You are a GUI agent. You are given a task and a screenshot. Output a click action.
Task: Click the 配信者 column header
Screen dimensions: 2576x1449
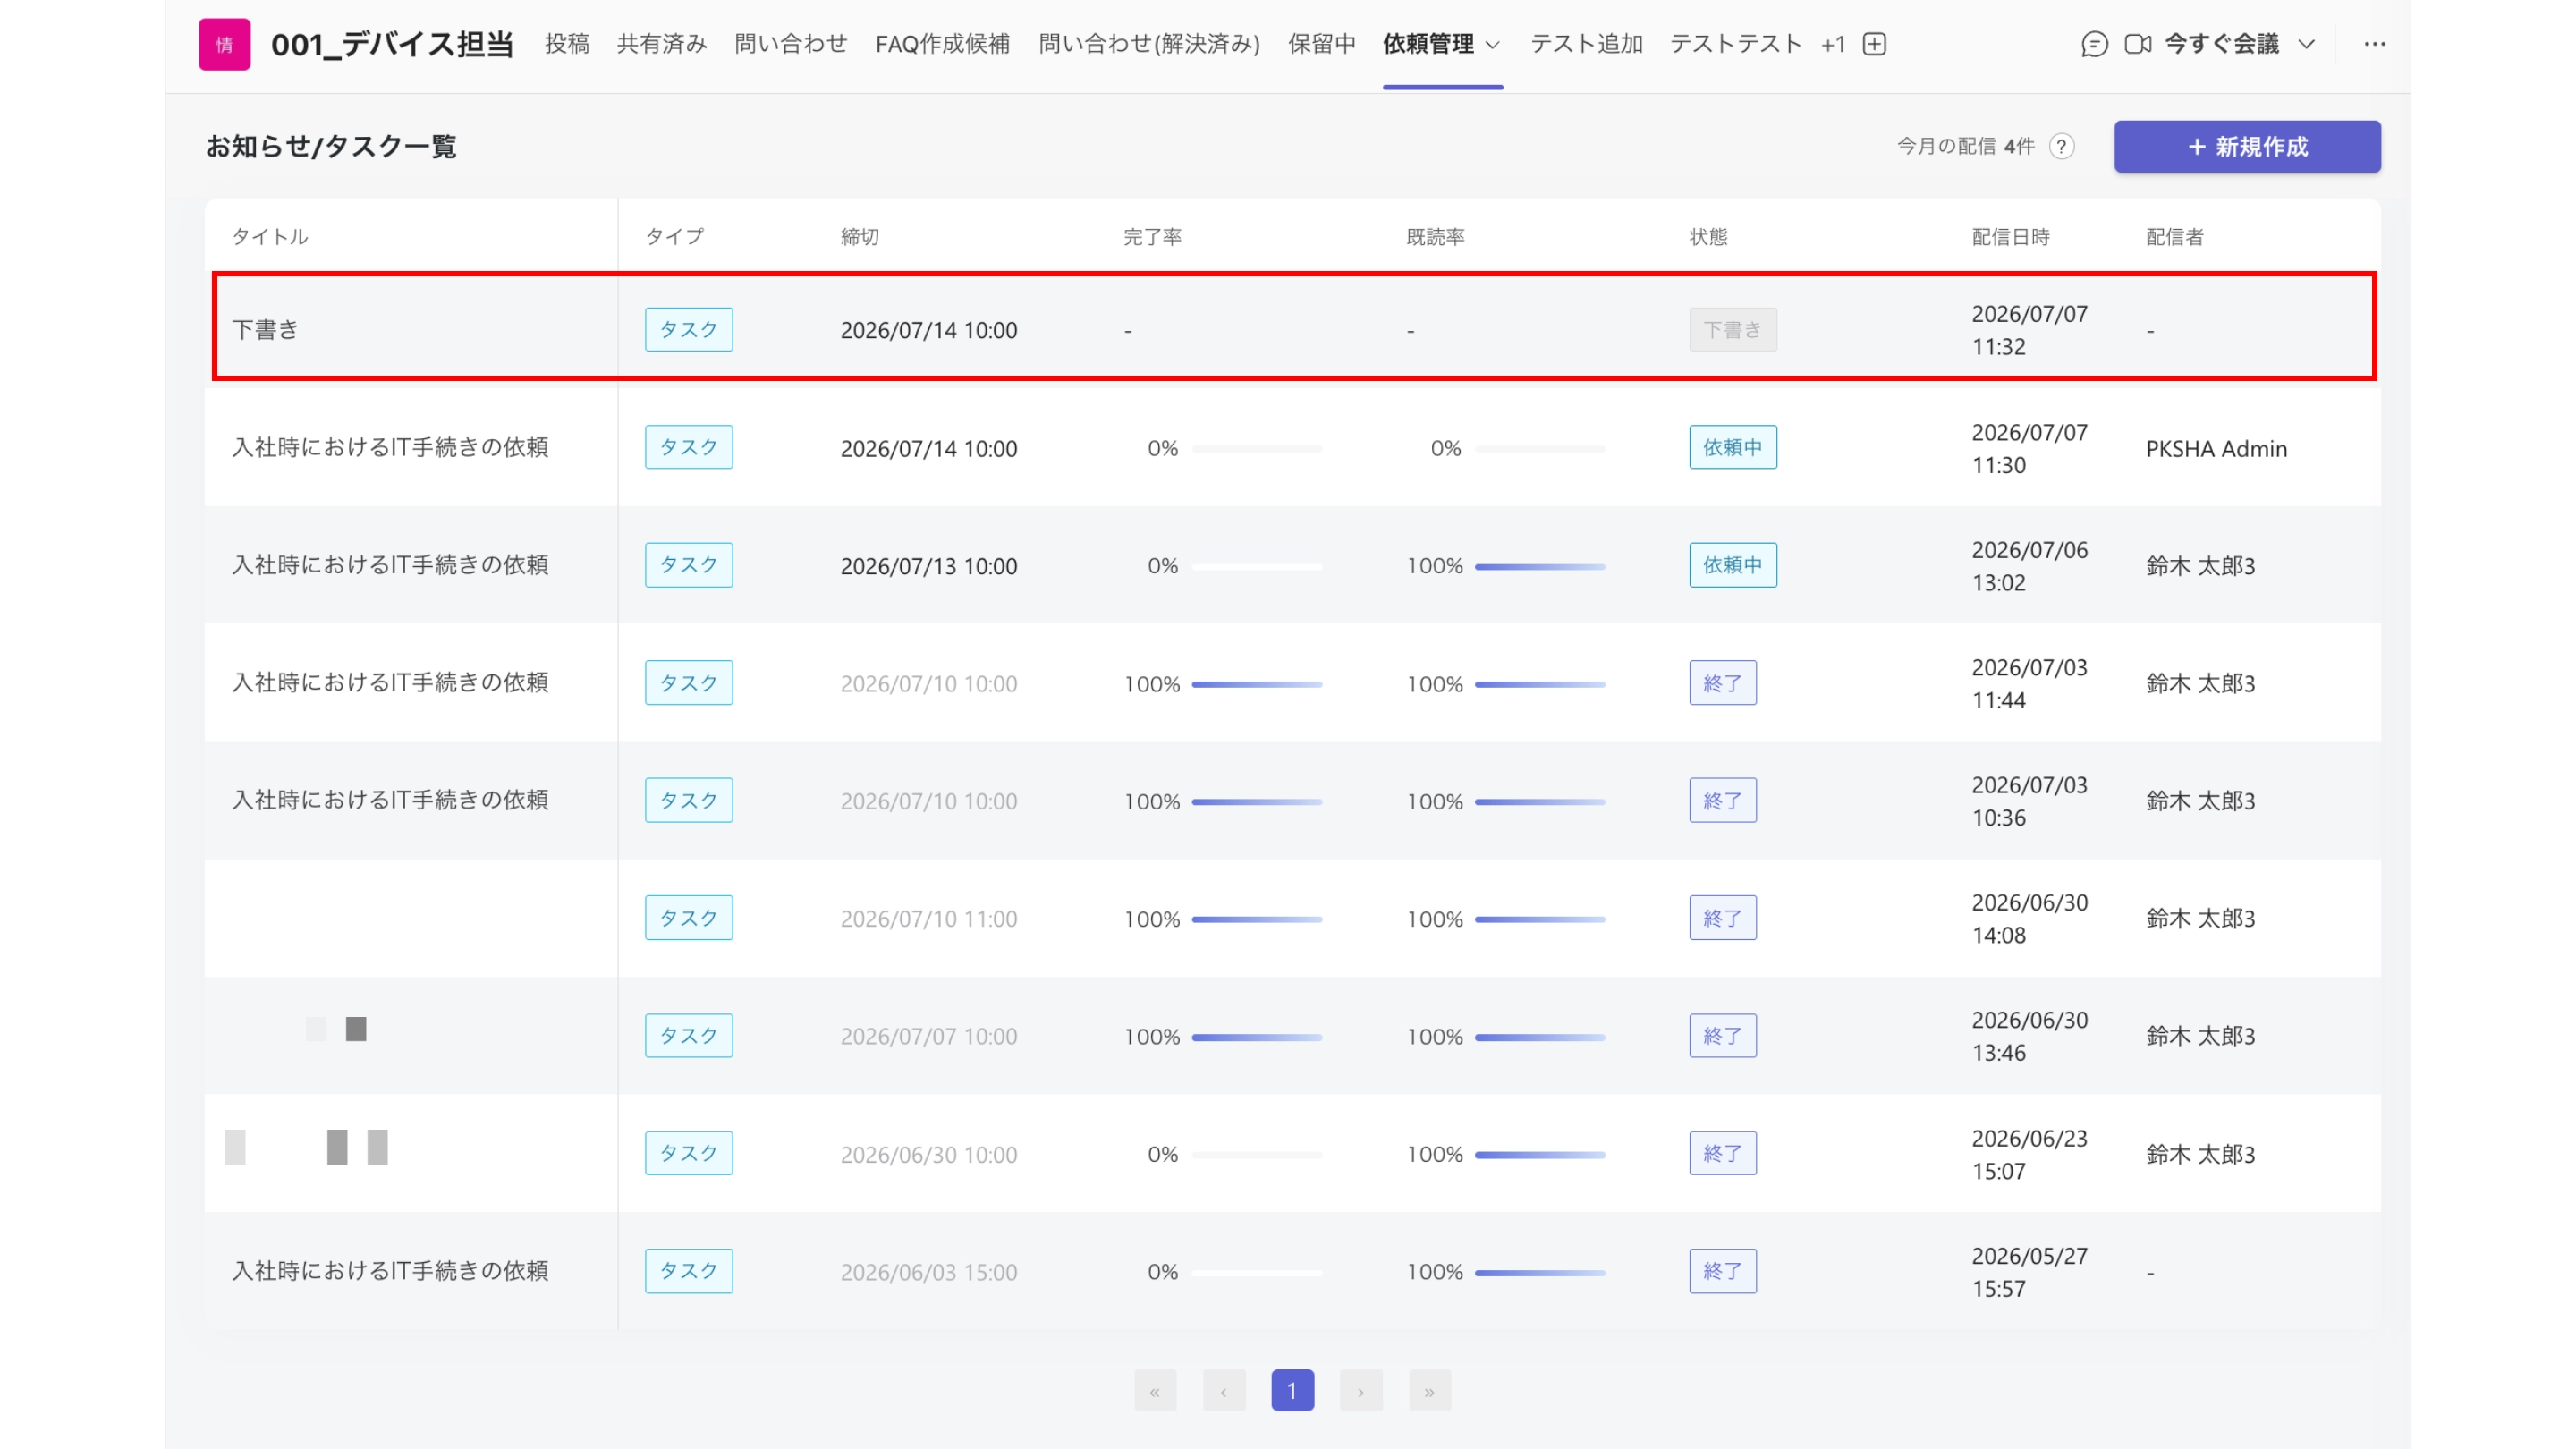(x=2175, y=237)
